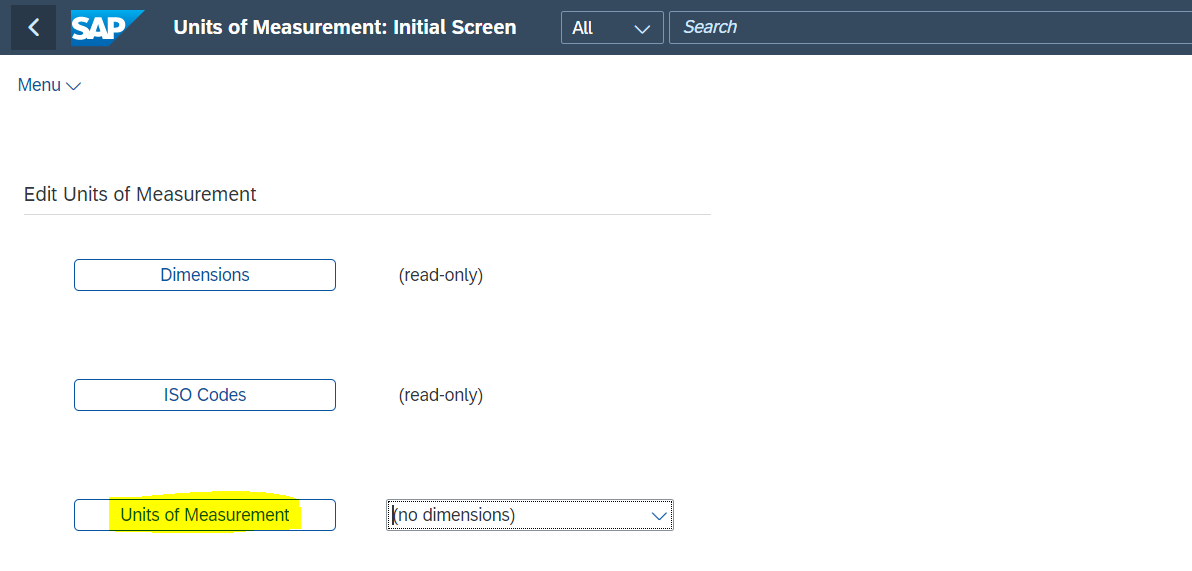Click the chevron arrow of the All selector
Screen dimensions: 1192x571
(x=642, y=29)
